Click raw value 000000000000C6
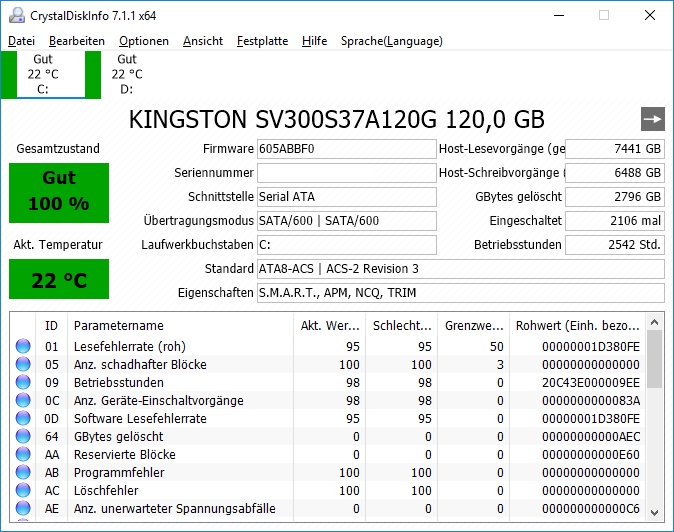 tap(591, 508)
